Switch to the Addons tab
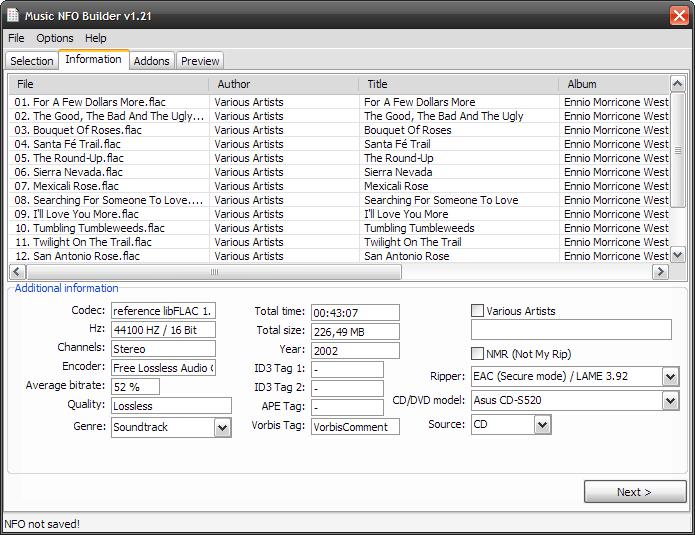Viewport: 695px width, 535px height. point(152,61)
